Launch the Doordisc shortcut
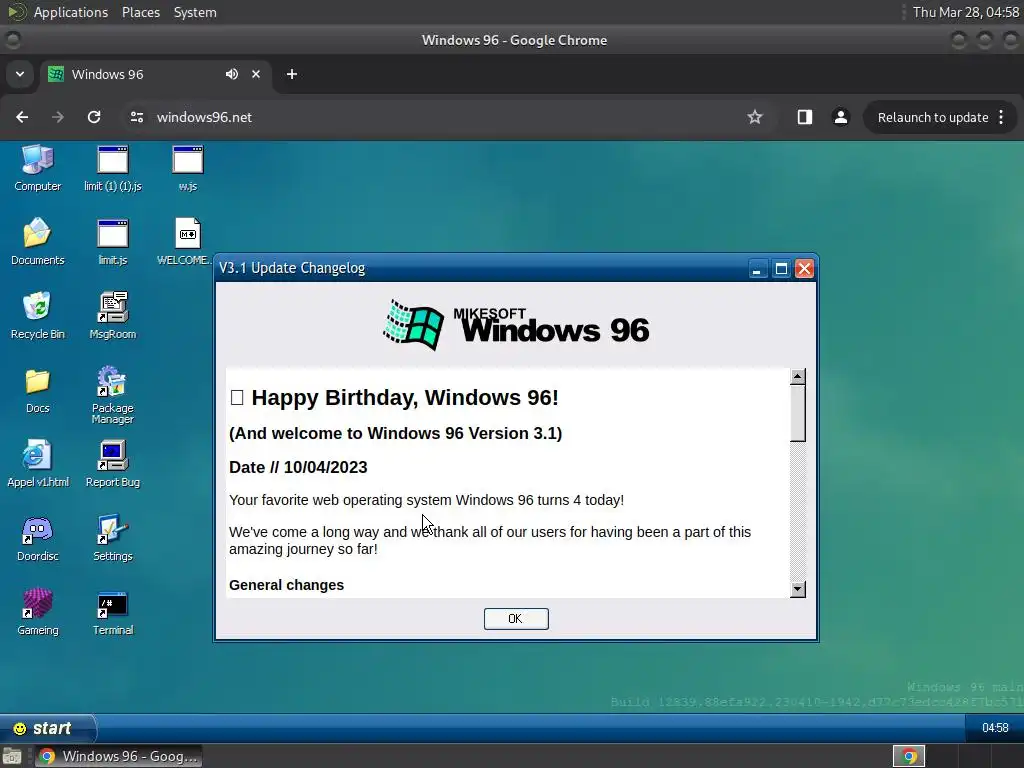This screenshot has width=1024, height=768. coord(37,538)
